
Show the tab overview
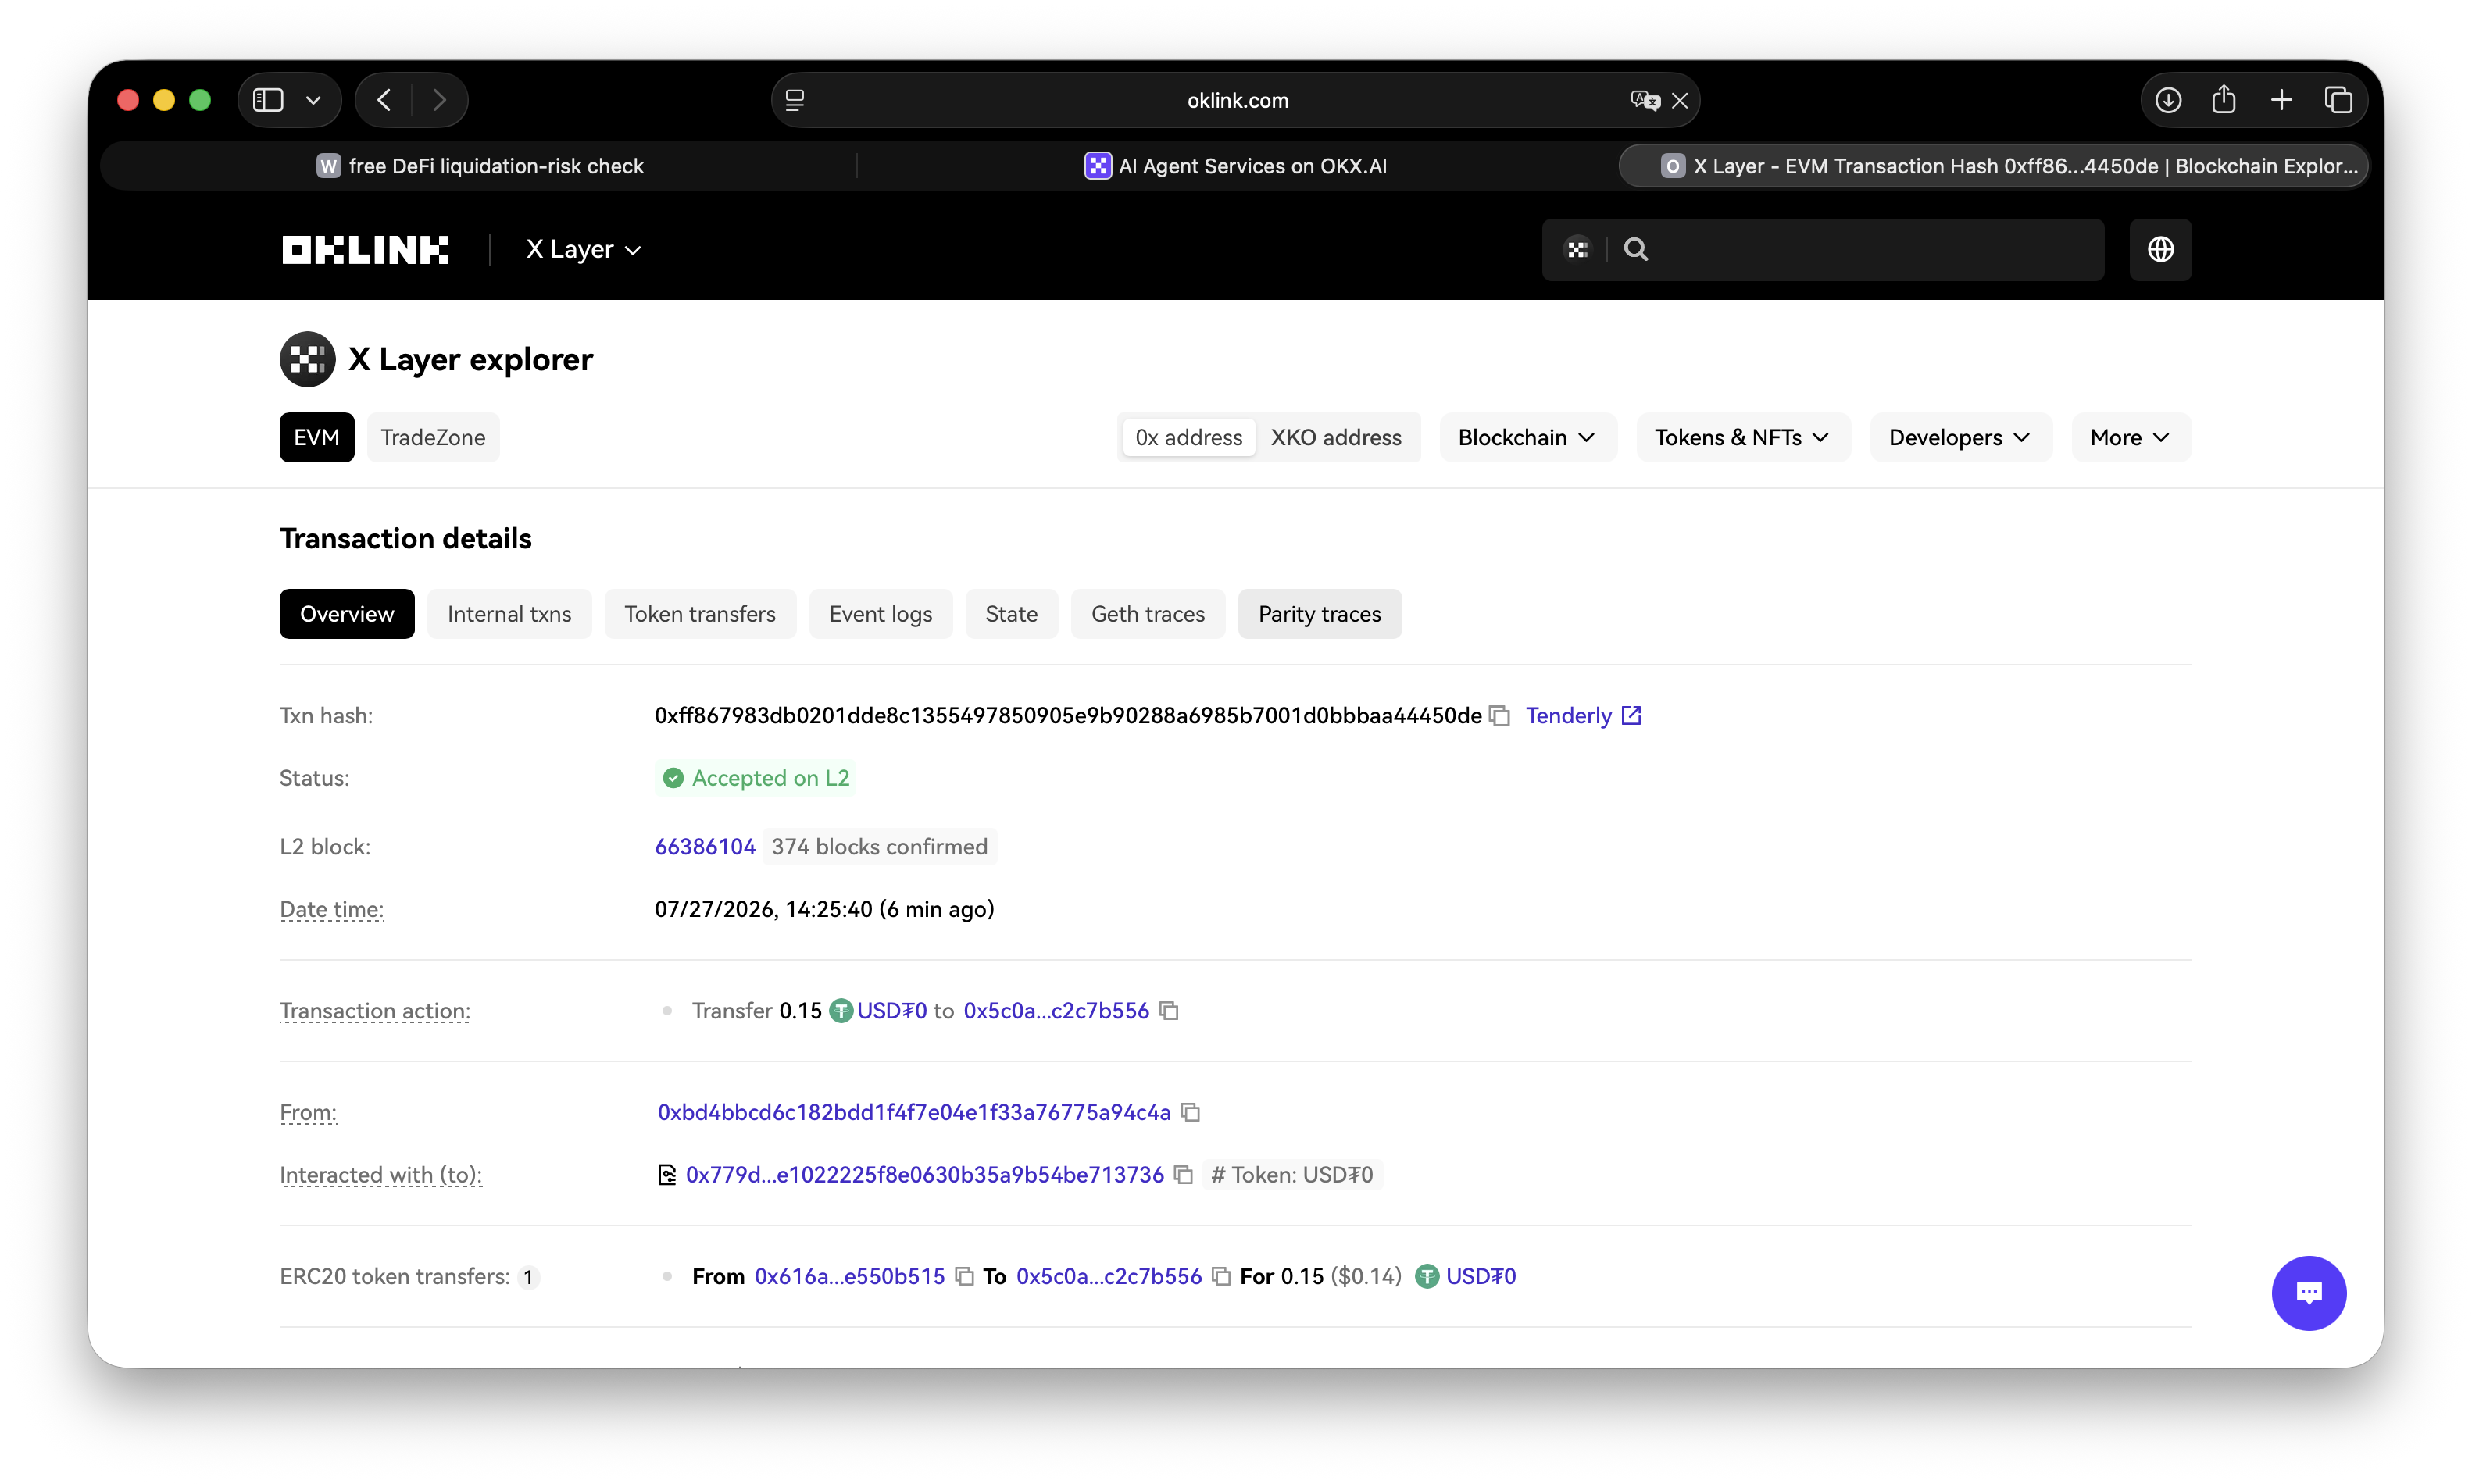(2339, 100)
